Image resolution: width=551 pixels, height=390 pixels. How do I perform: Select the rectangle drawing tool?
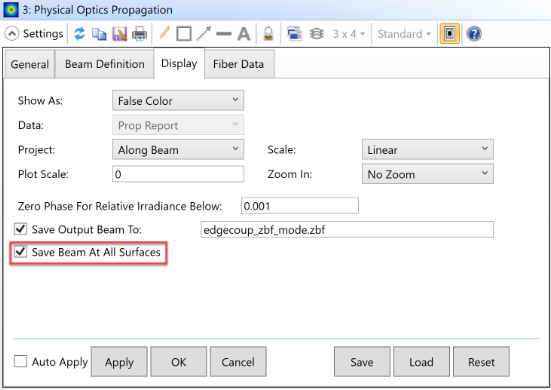pos(184,34)
